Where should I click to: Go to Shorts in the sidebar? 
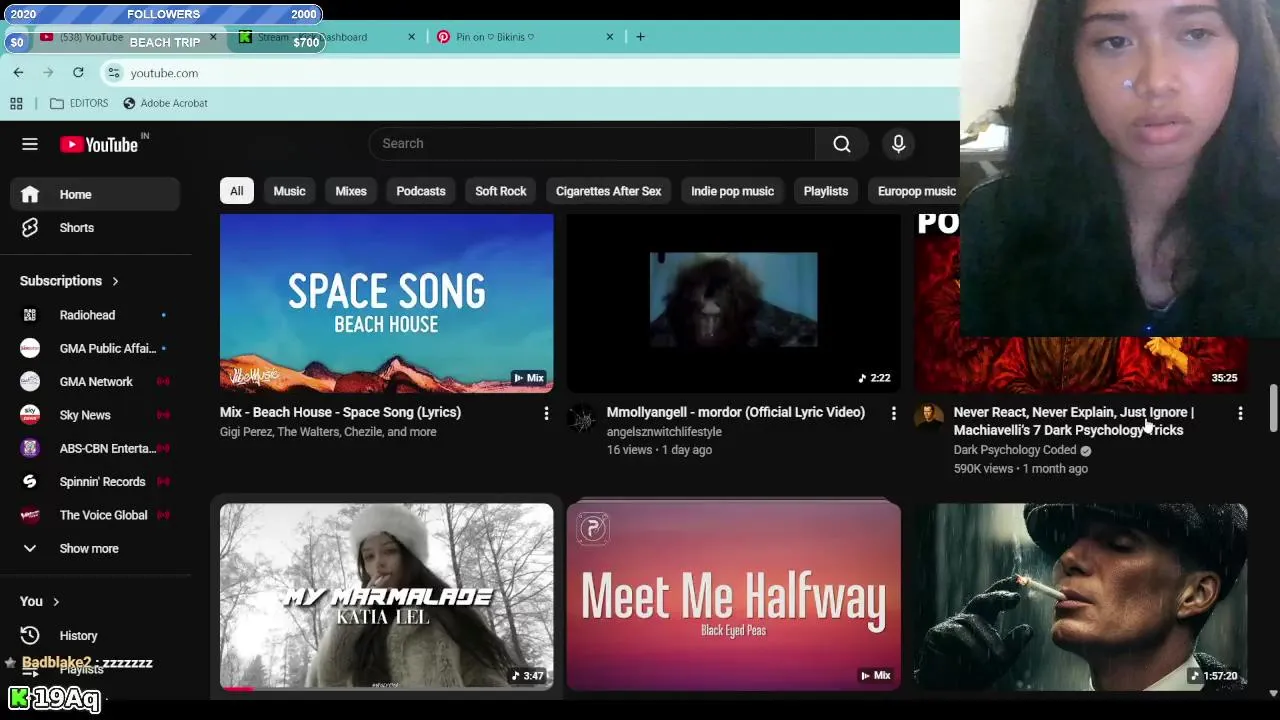[x=95, y=228]
